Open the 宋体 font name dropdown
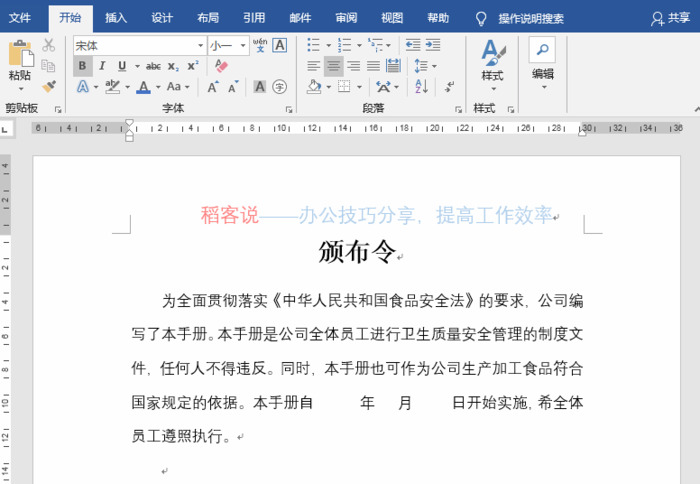 click(200, 45)
